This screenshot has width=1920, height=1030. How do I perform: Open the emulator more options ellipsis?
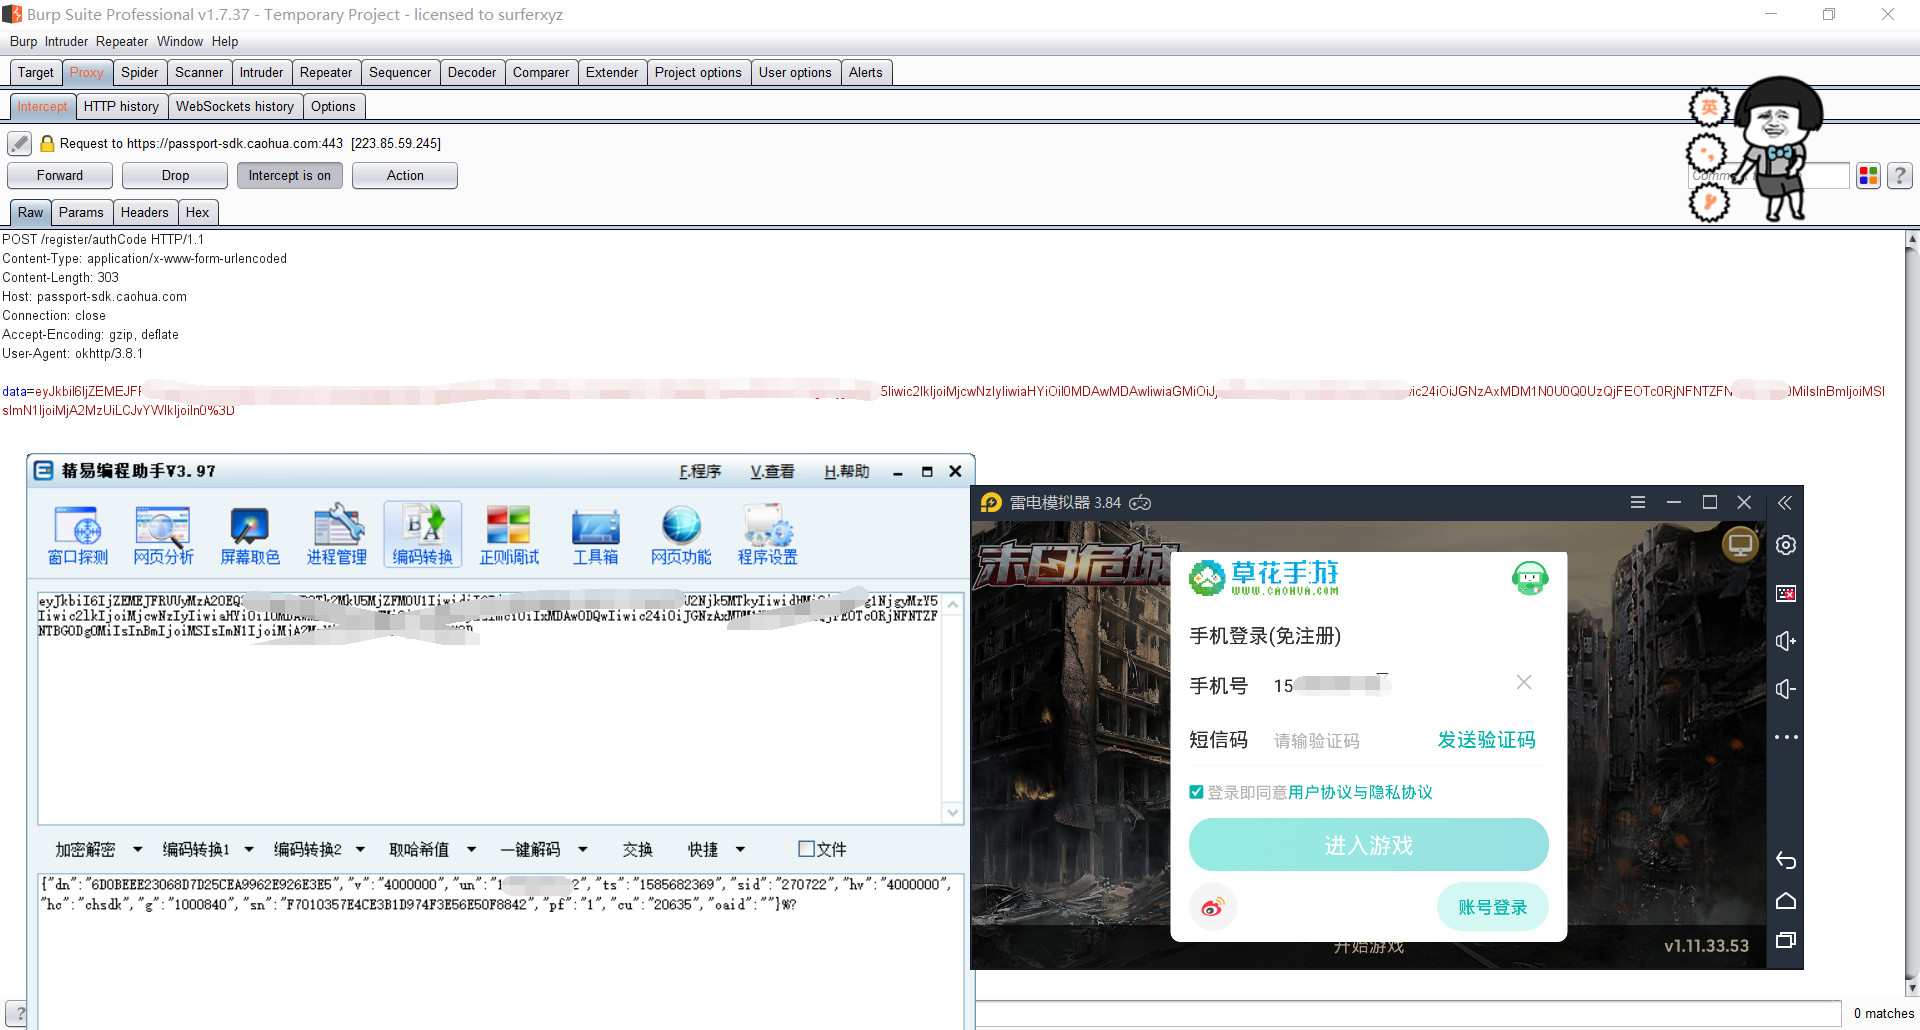(x=1786, y=737)
